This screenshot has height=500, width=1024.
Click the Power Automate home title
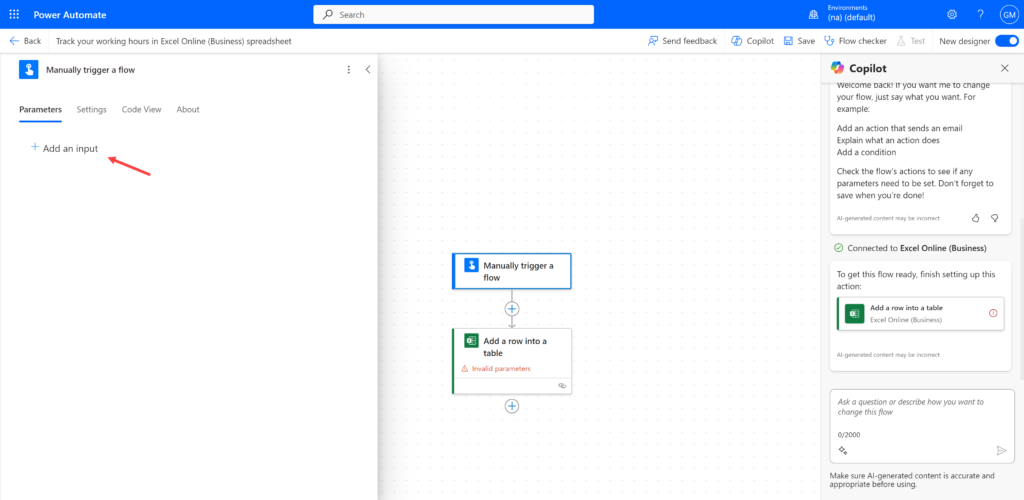pyautogui.click(x=70, y=14)
